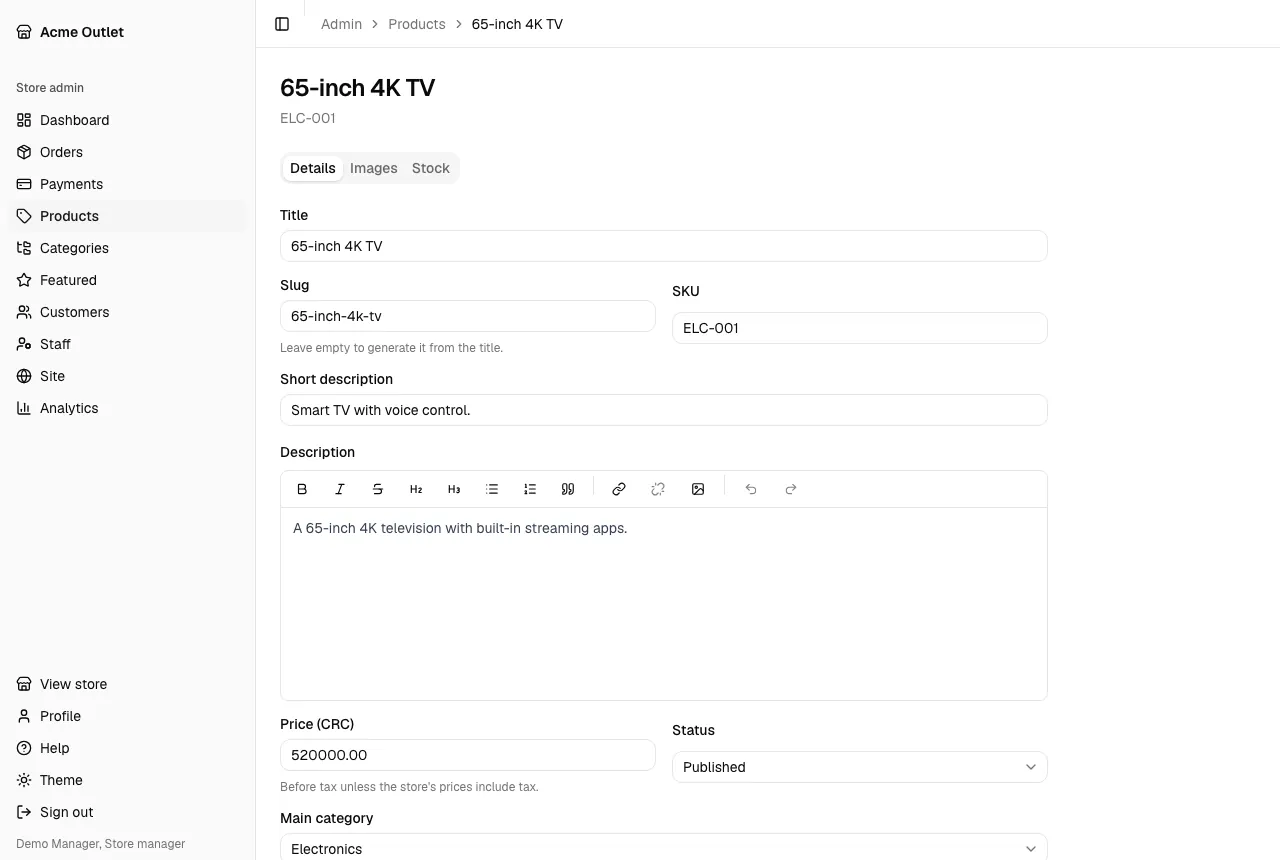Screen dimensions: 1280x860
Task: Undo last edit in Description
Action: tap(751, 489)
